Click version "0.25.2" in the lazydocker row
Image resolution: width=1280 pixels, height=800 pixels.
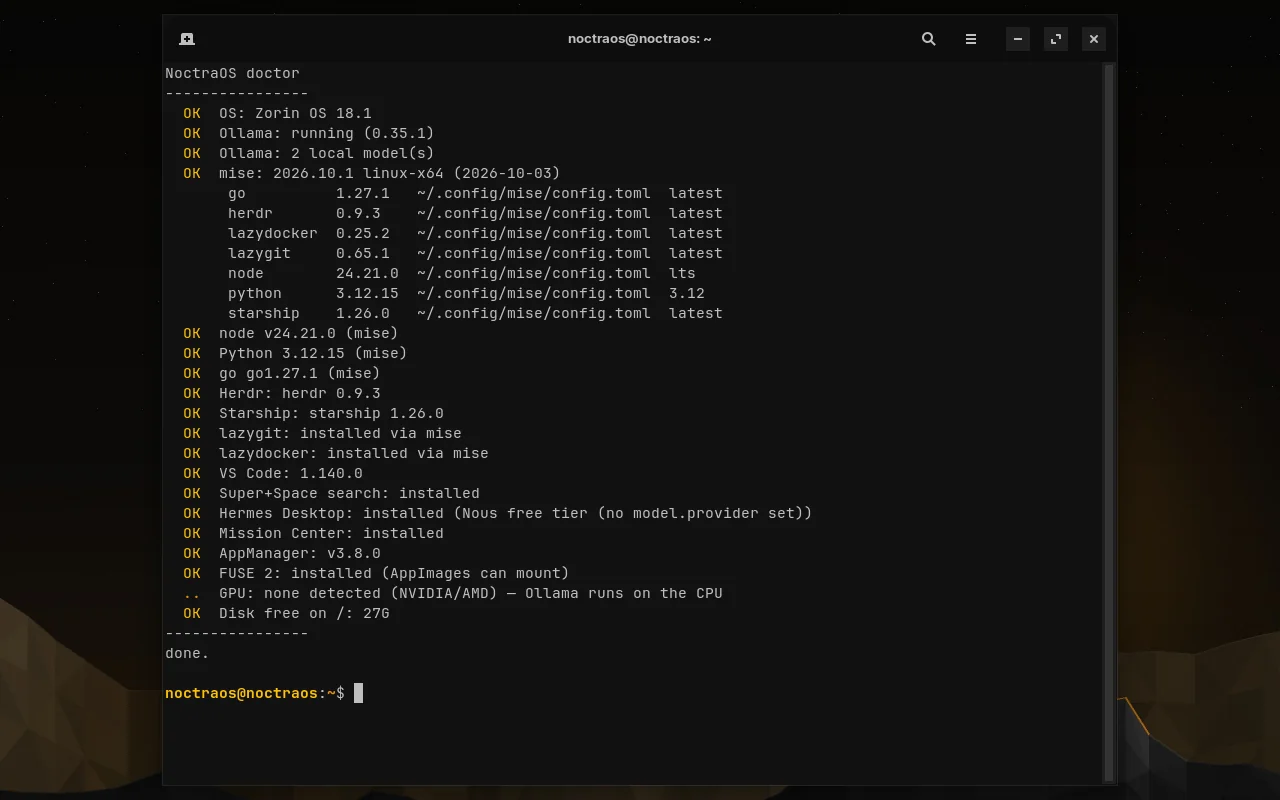(x=363, y=233)
